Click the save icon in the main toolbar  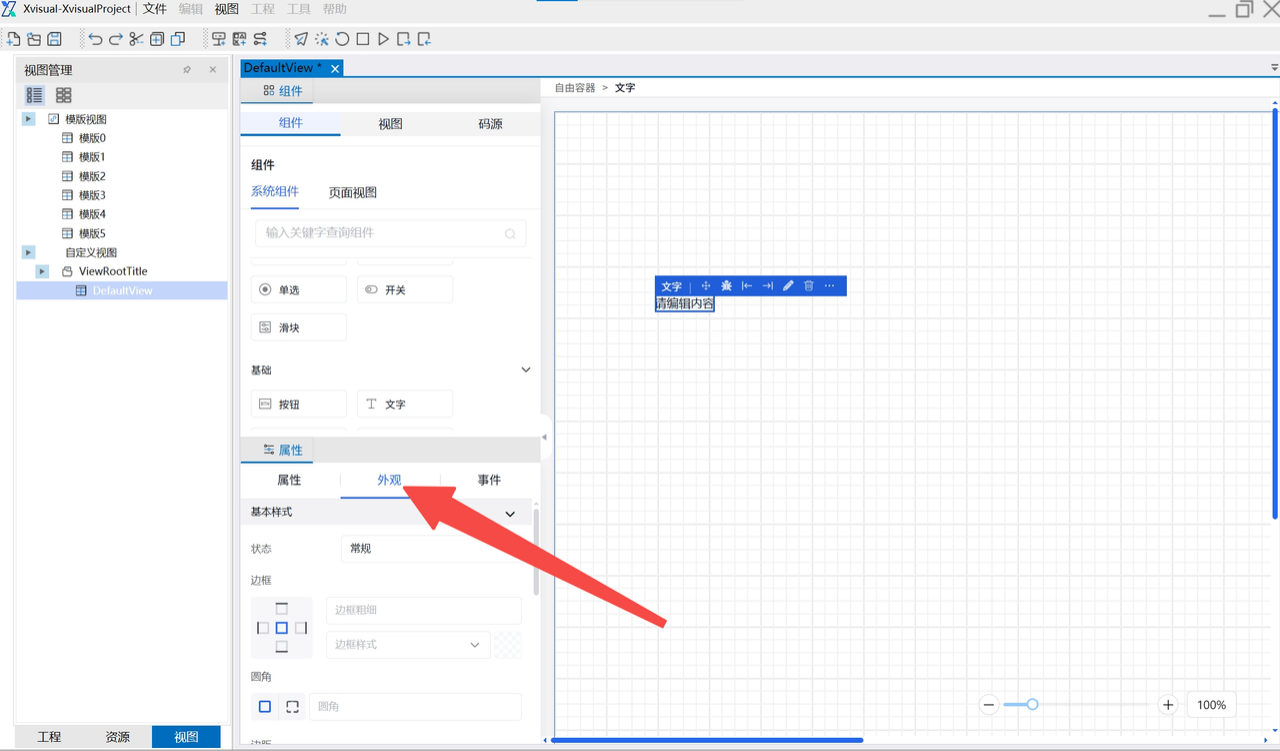pyautogui.click(x=55, y=39)
